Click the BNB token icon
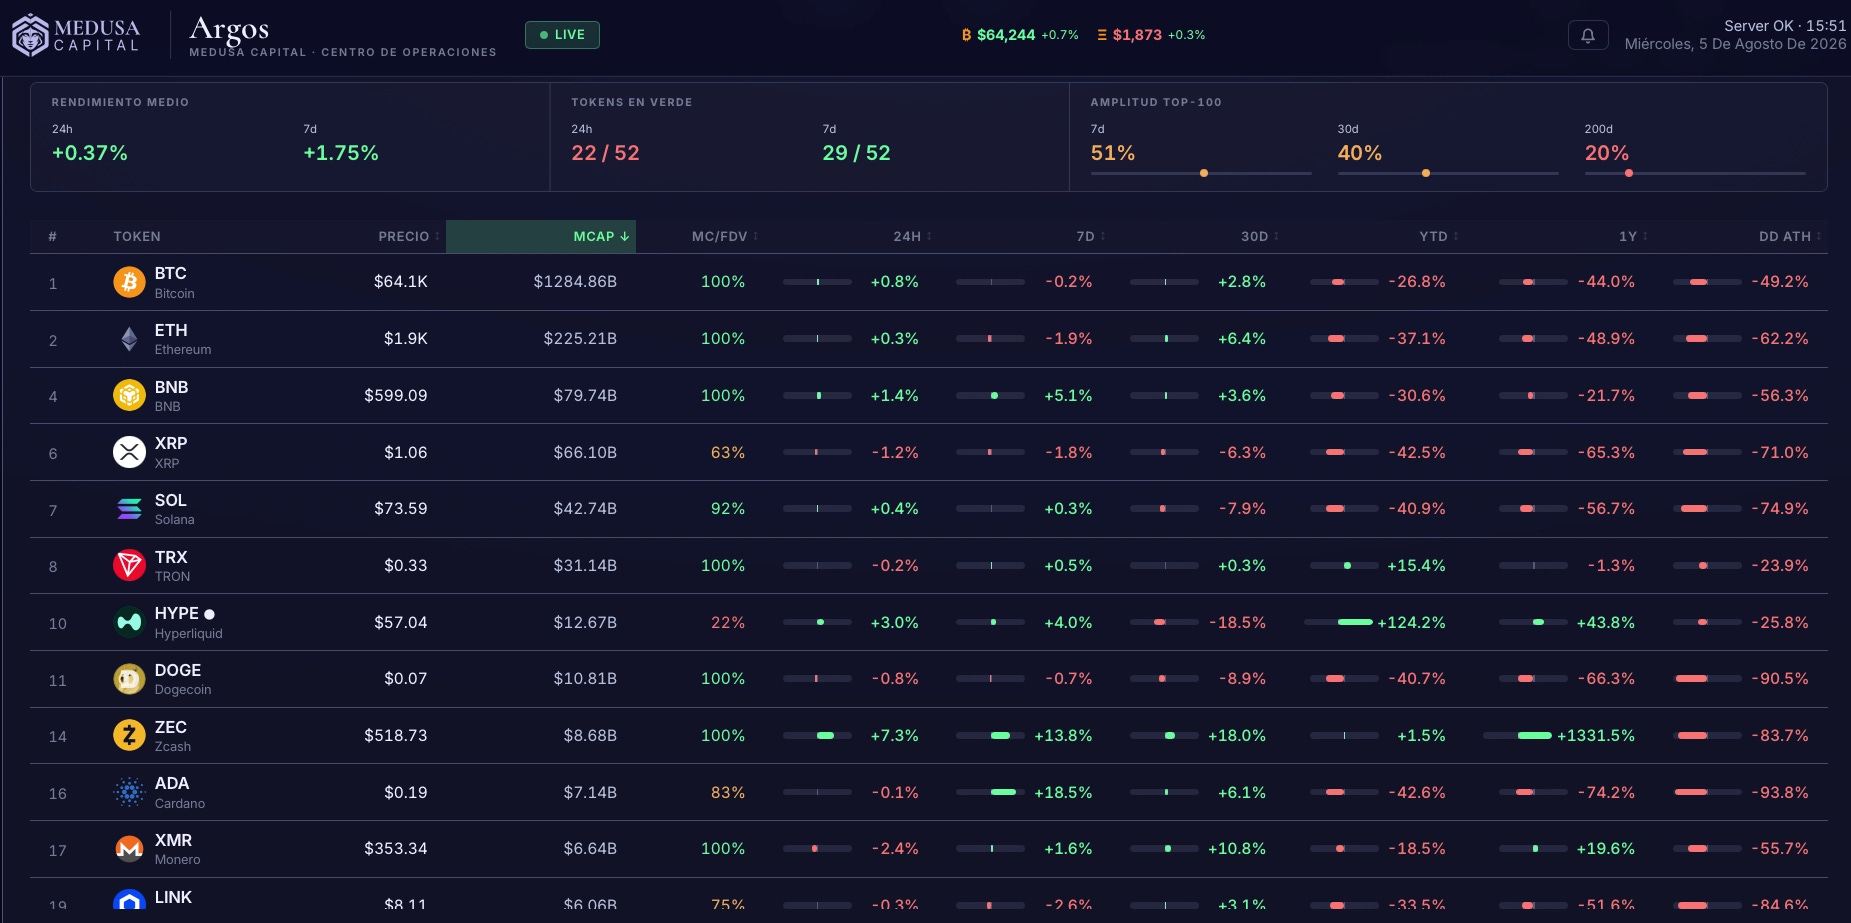 [129, 396]
